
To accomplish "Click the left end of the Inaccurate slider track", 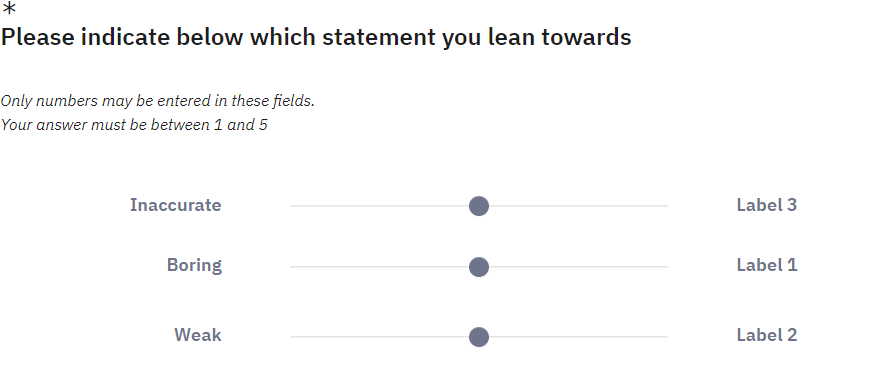I will click(x=291, y=206).
